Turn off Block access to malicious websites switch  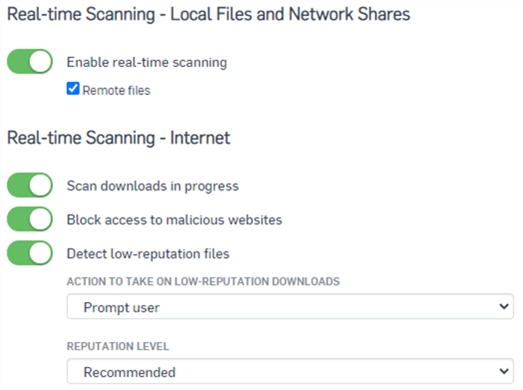[x=30, y=219]
